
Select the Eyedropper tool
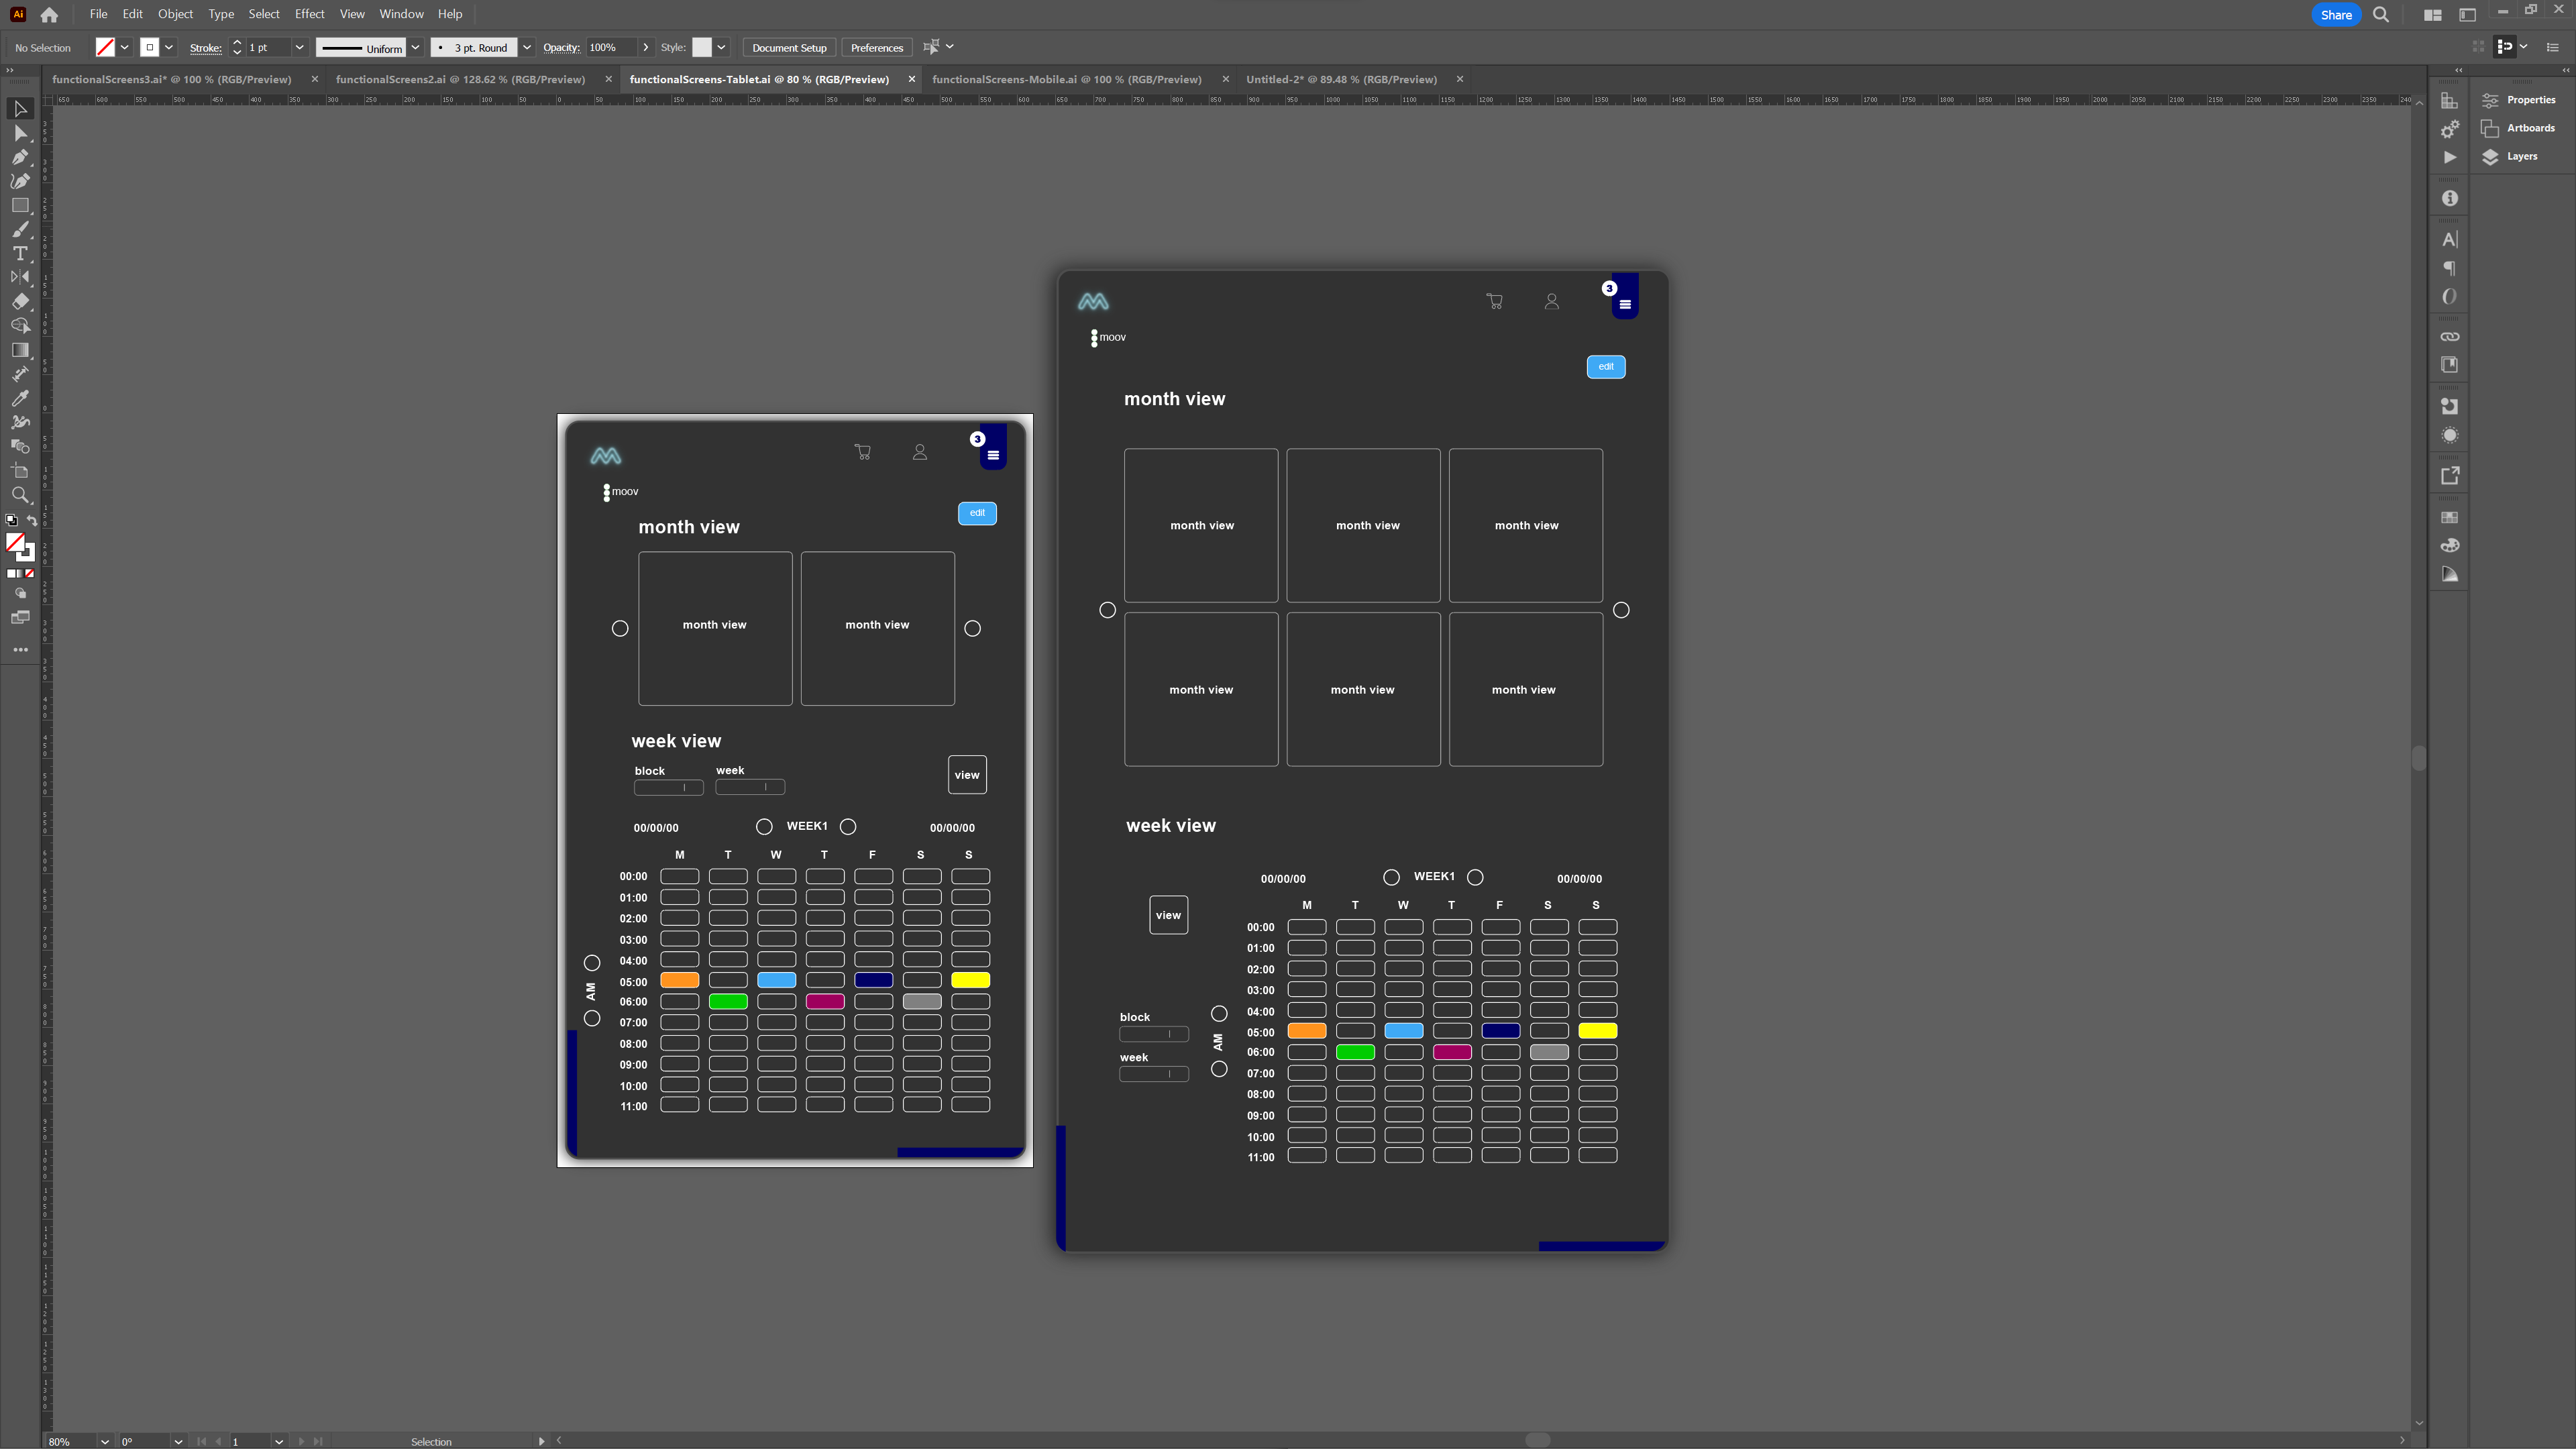click(x=20, y=398)
